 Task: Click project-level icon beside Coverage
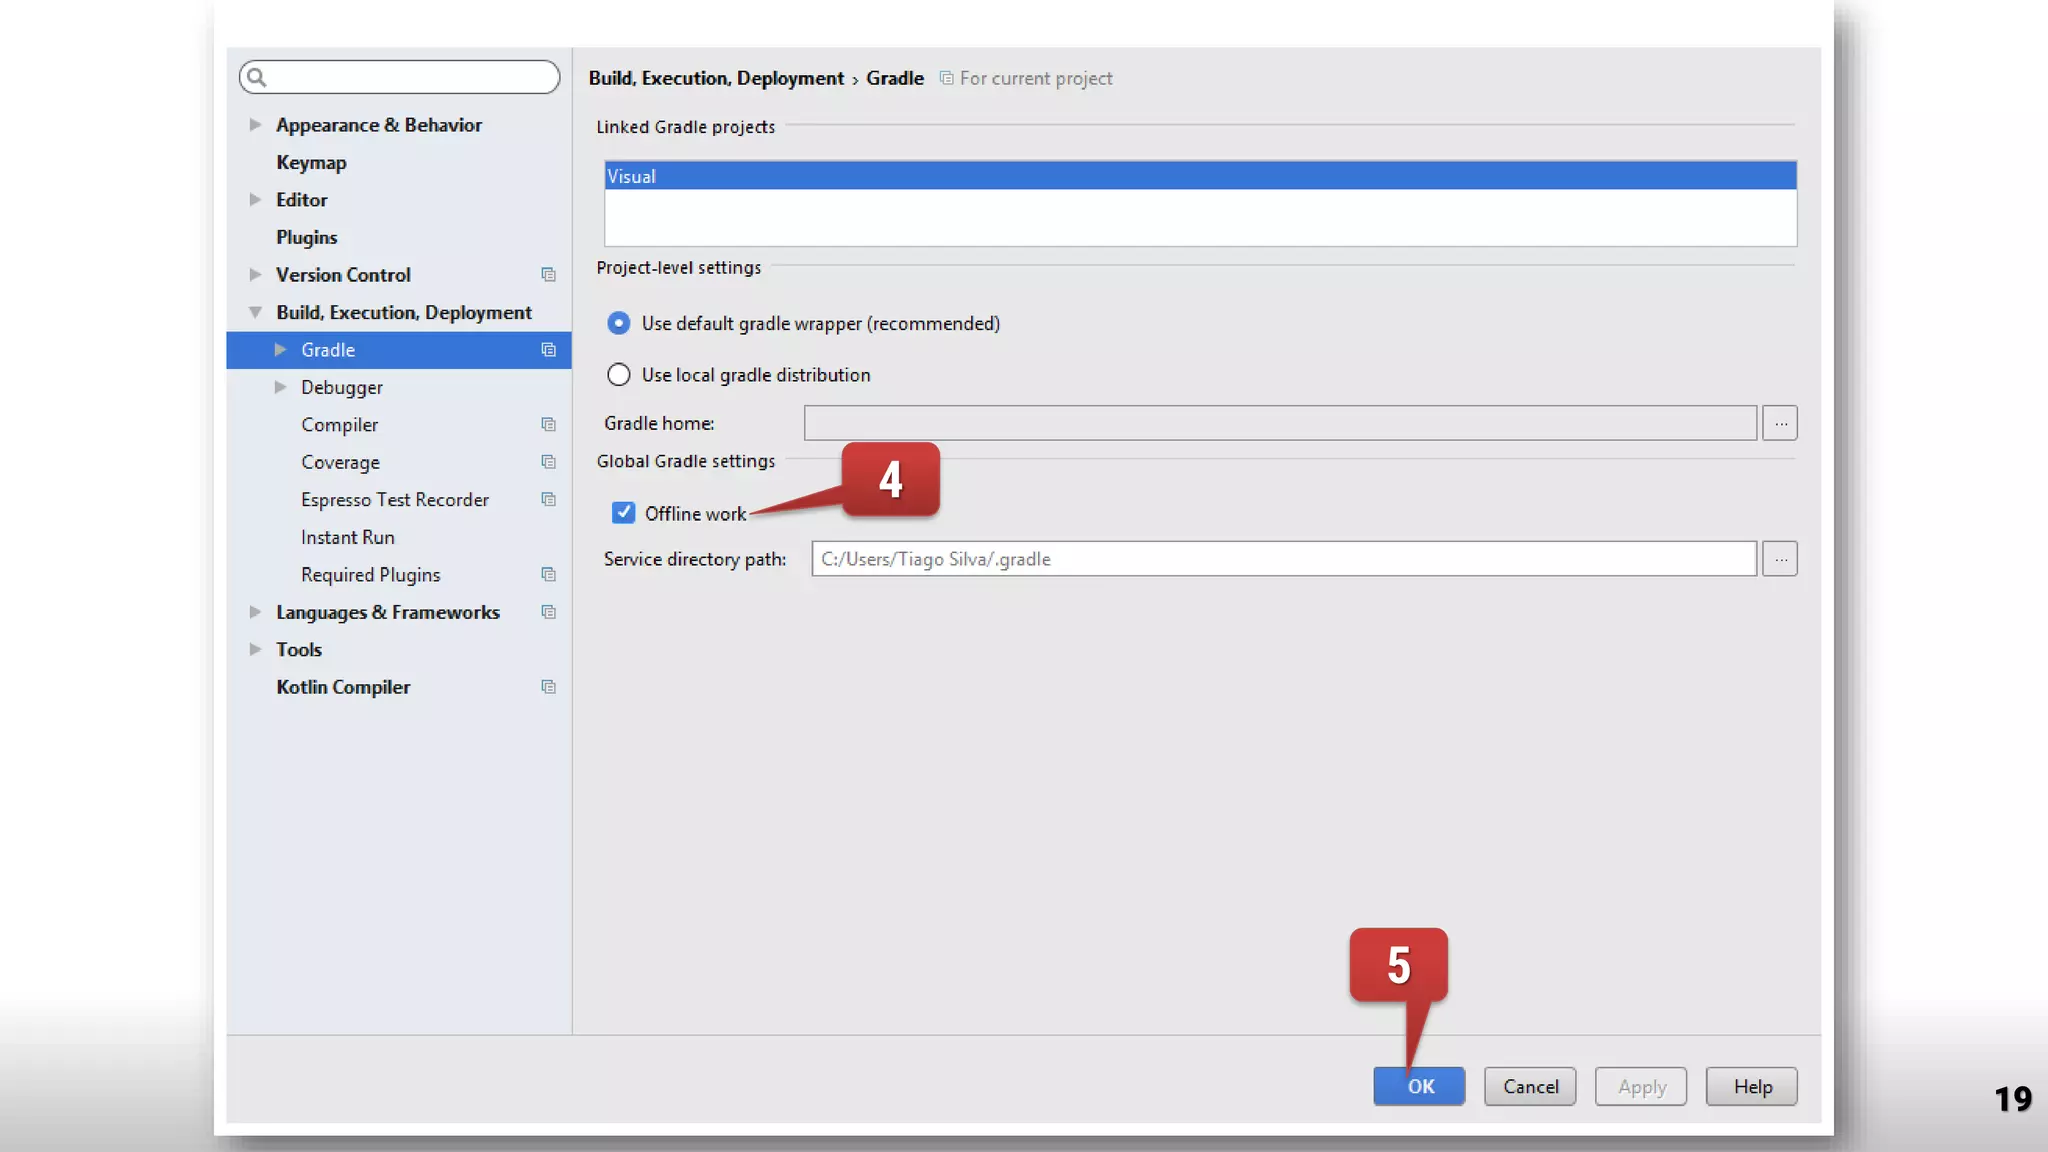[x=548, y=462]
